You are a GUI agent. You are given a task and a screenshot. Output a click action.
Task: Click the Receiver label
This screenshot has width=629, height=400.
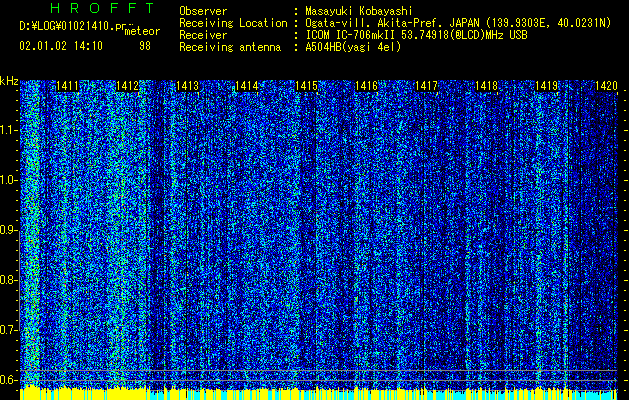[x=203, y=35]
